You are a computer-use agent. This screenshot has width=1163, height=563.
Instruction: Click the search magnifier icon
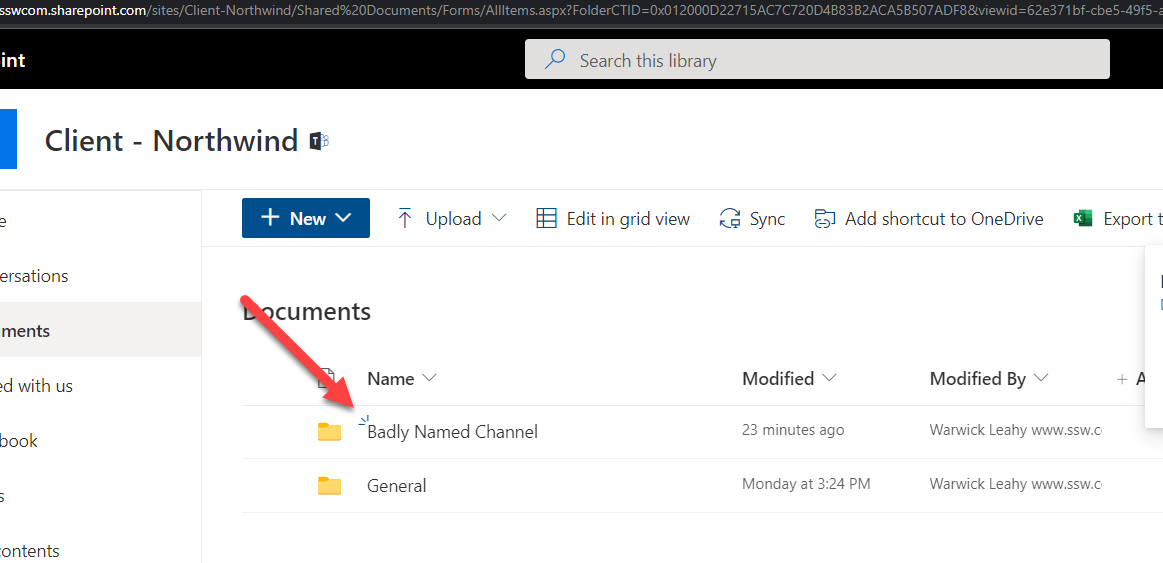pos(555,60)
